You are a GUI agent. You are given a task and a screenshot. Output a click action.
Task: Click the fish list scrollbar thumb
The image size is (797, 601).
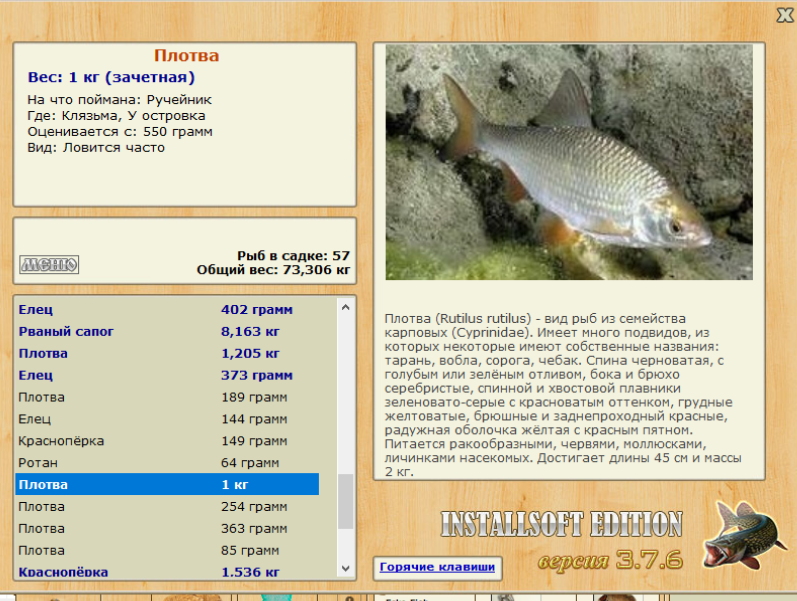(346, 501)
